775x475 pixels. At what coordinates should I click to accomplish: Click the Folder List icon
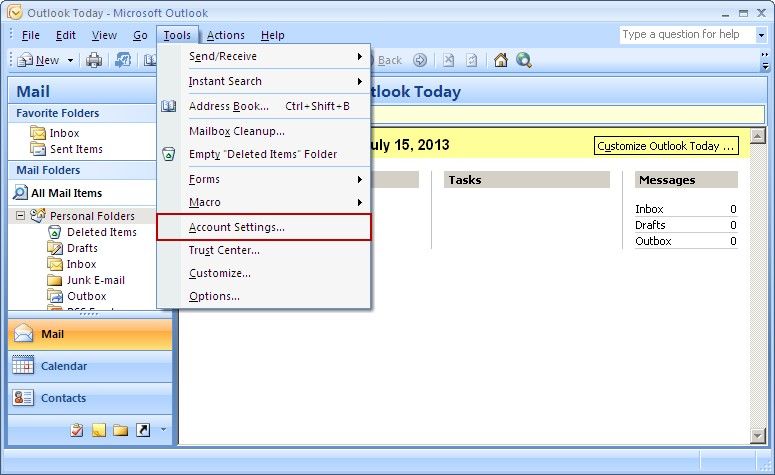[x=121, y=430]
